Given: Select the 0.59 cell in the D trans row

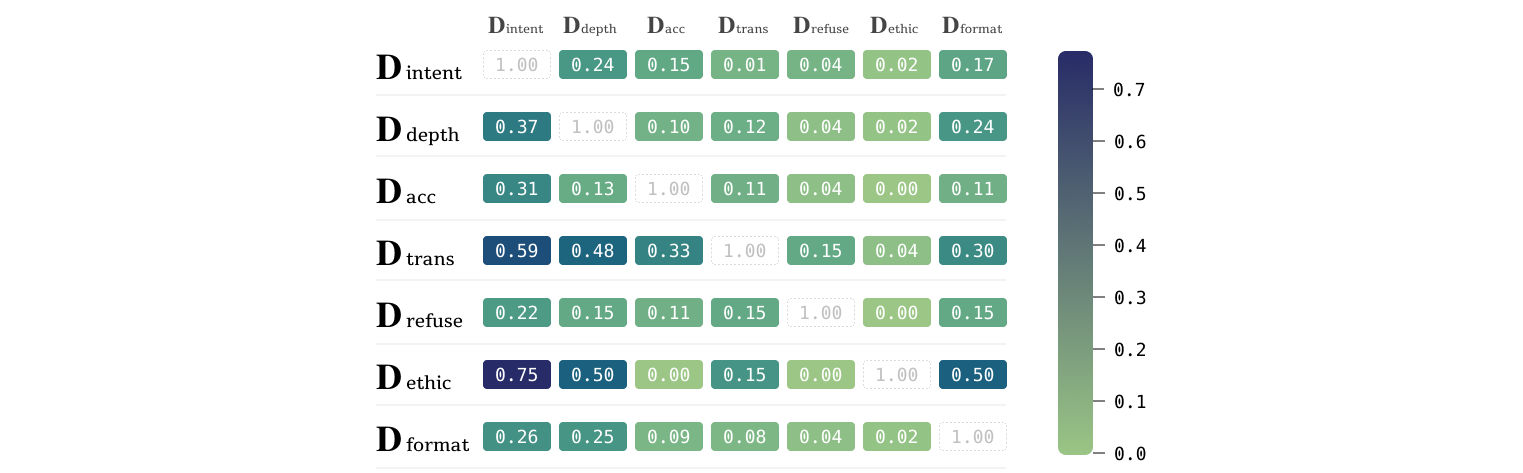Looking at the screenshot, I should [516, 251].
